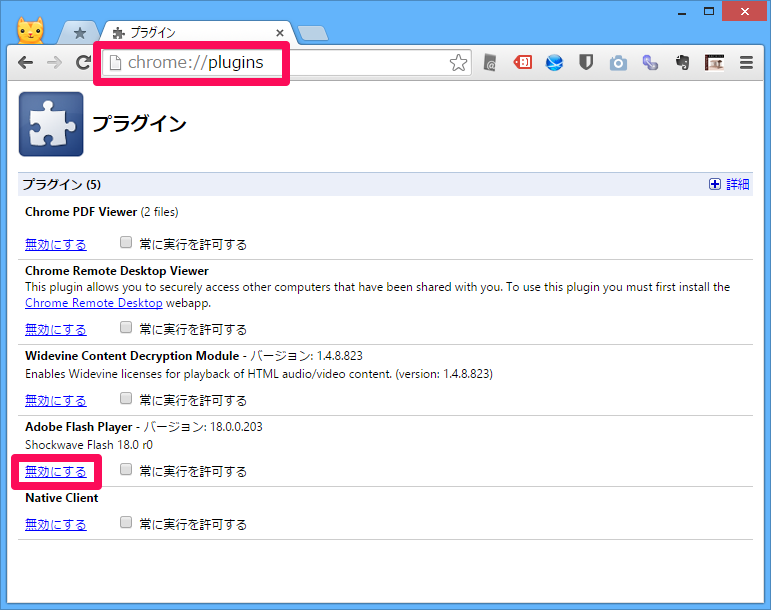Screen dimensions: 771x610
Task: Open the Chrome hamburger menu
Action: [746, 63]
